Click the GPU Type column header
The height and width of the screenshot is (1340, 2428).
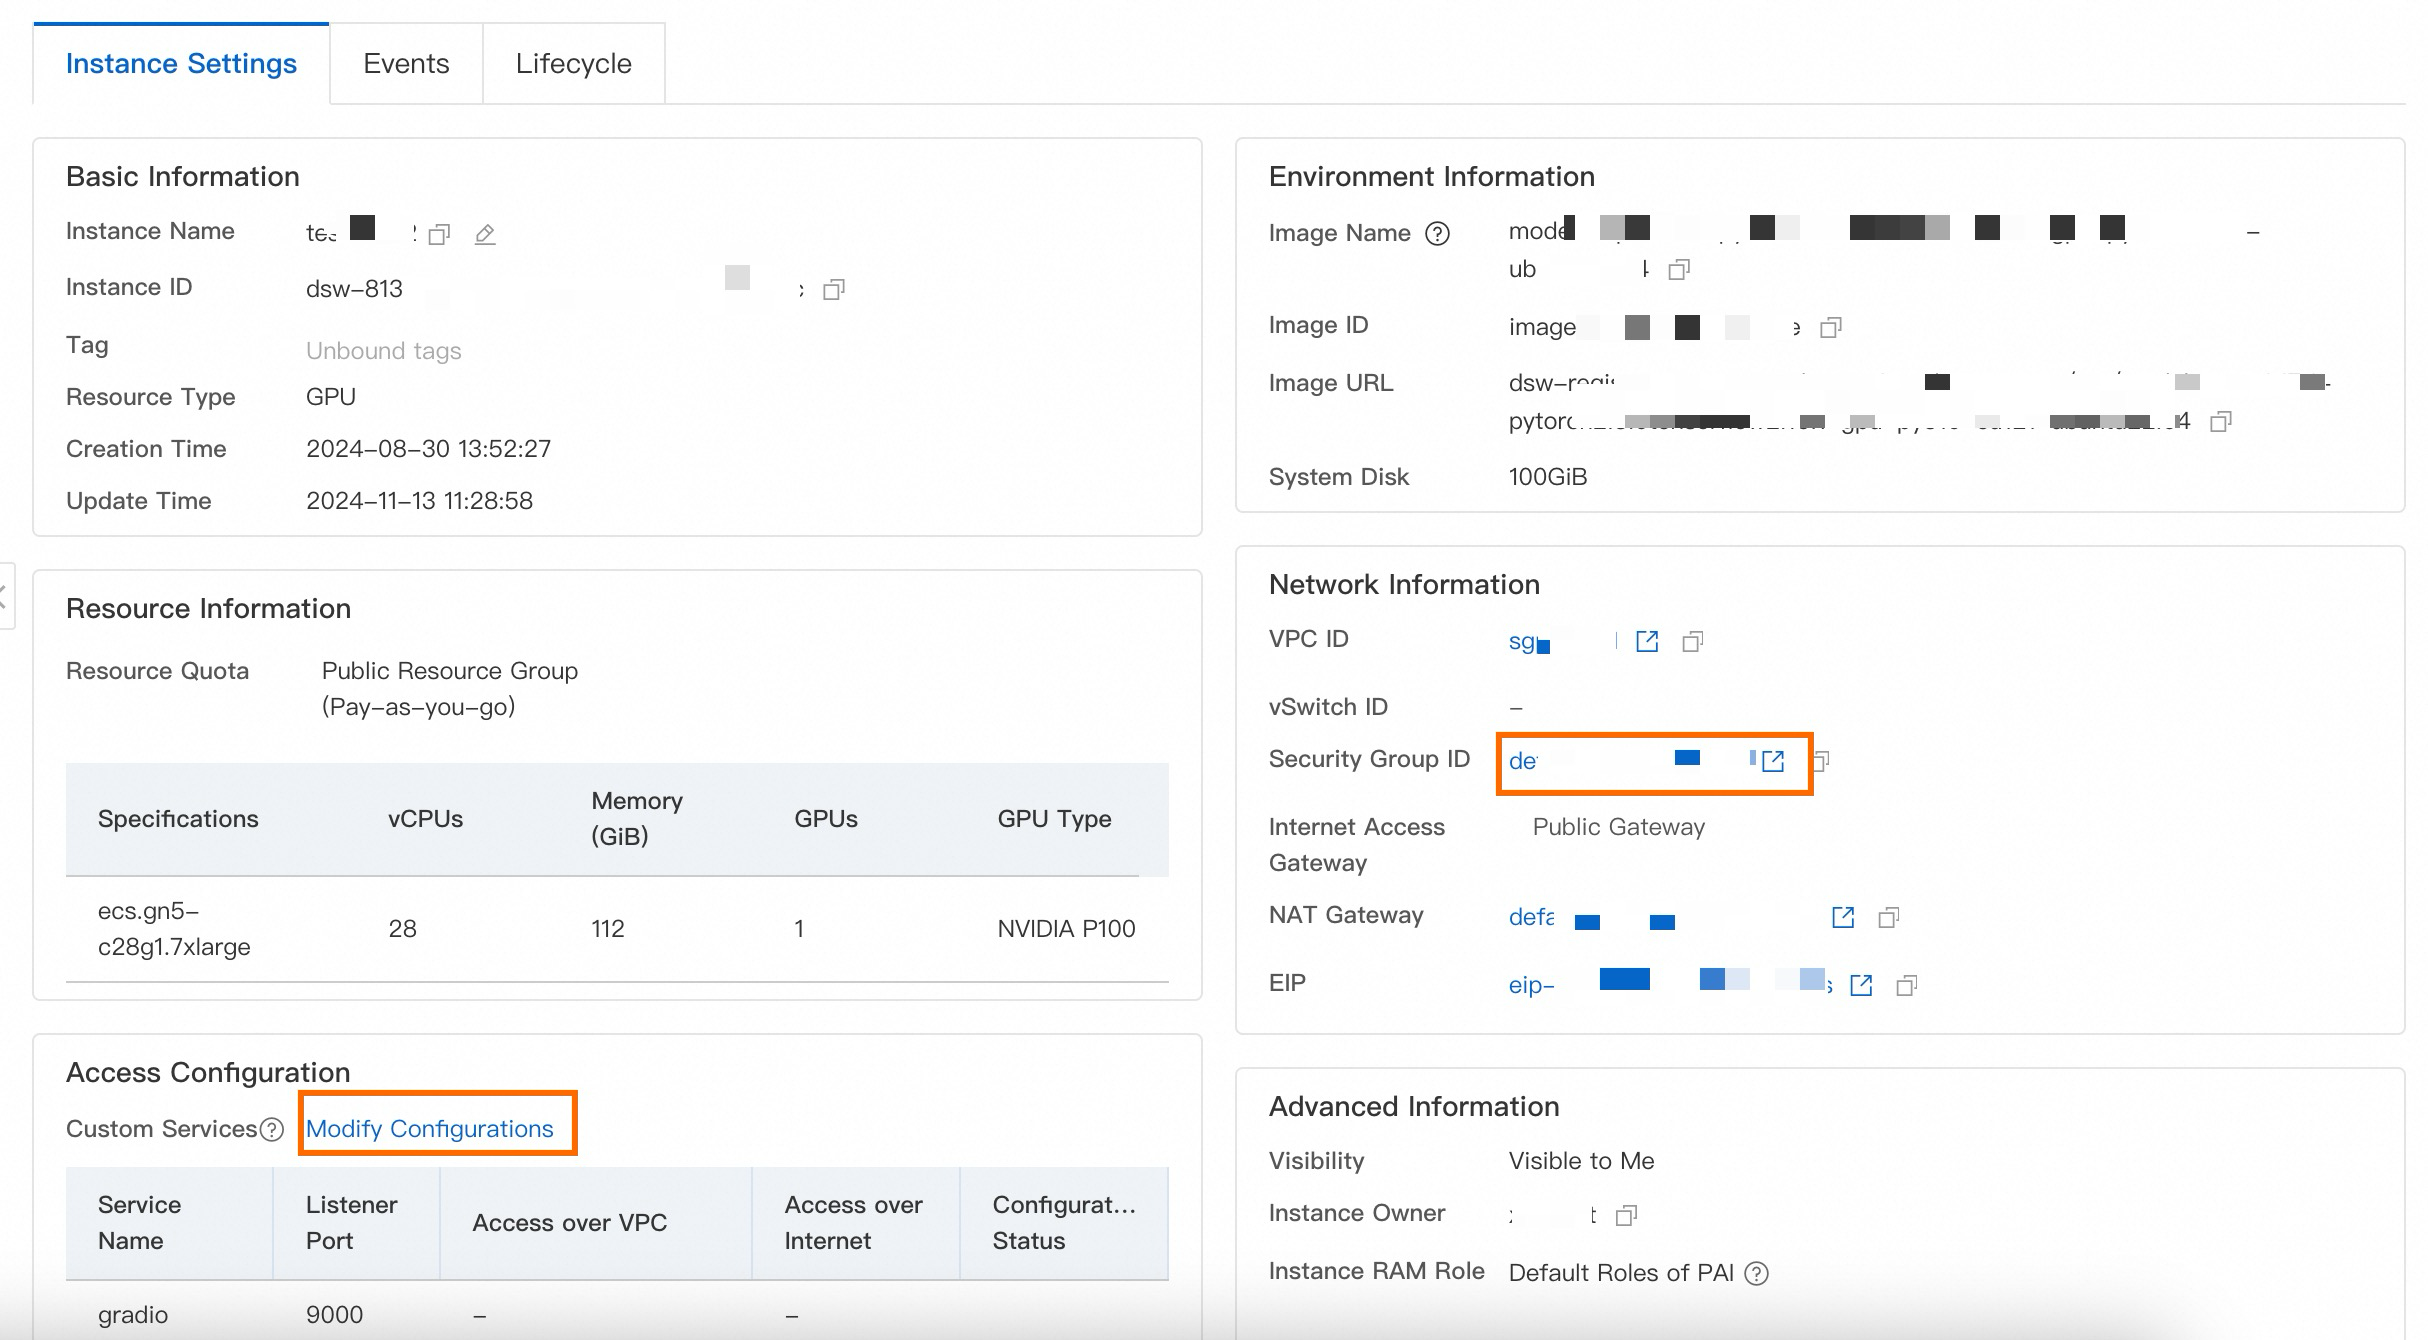click(1054, 819)
